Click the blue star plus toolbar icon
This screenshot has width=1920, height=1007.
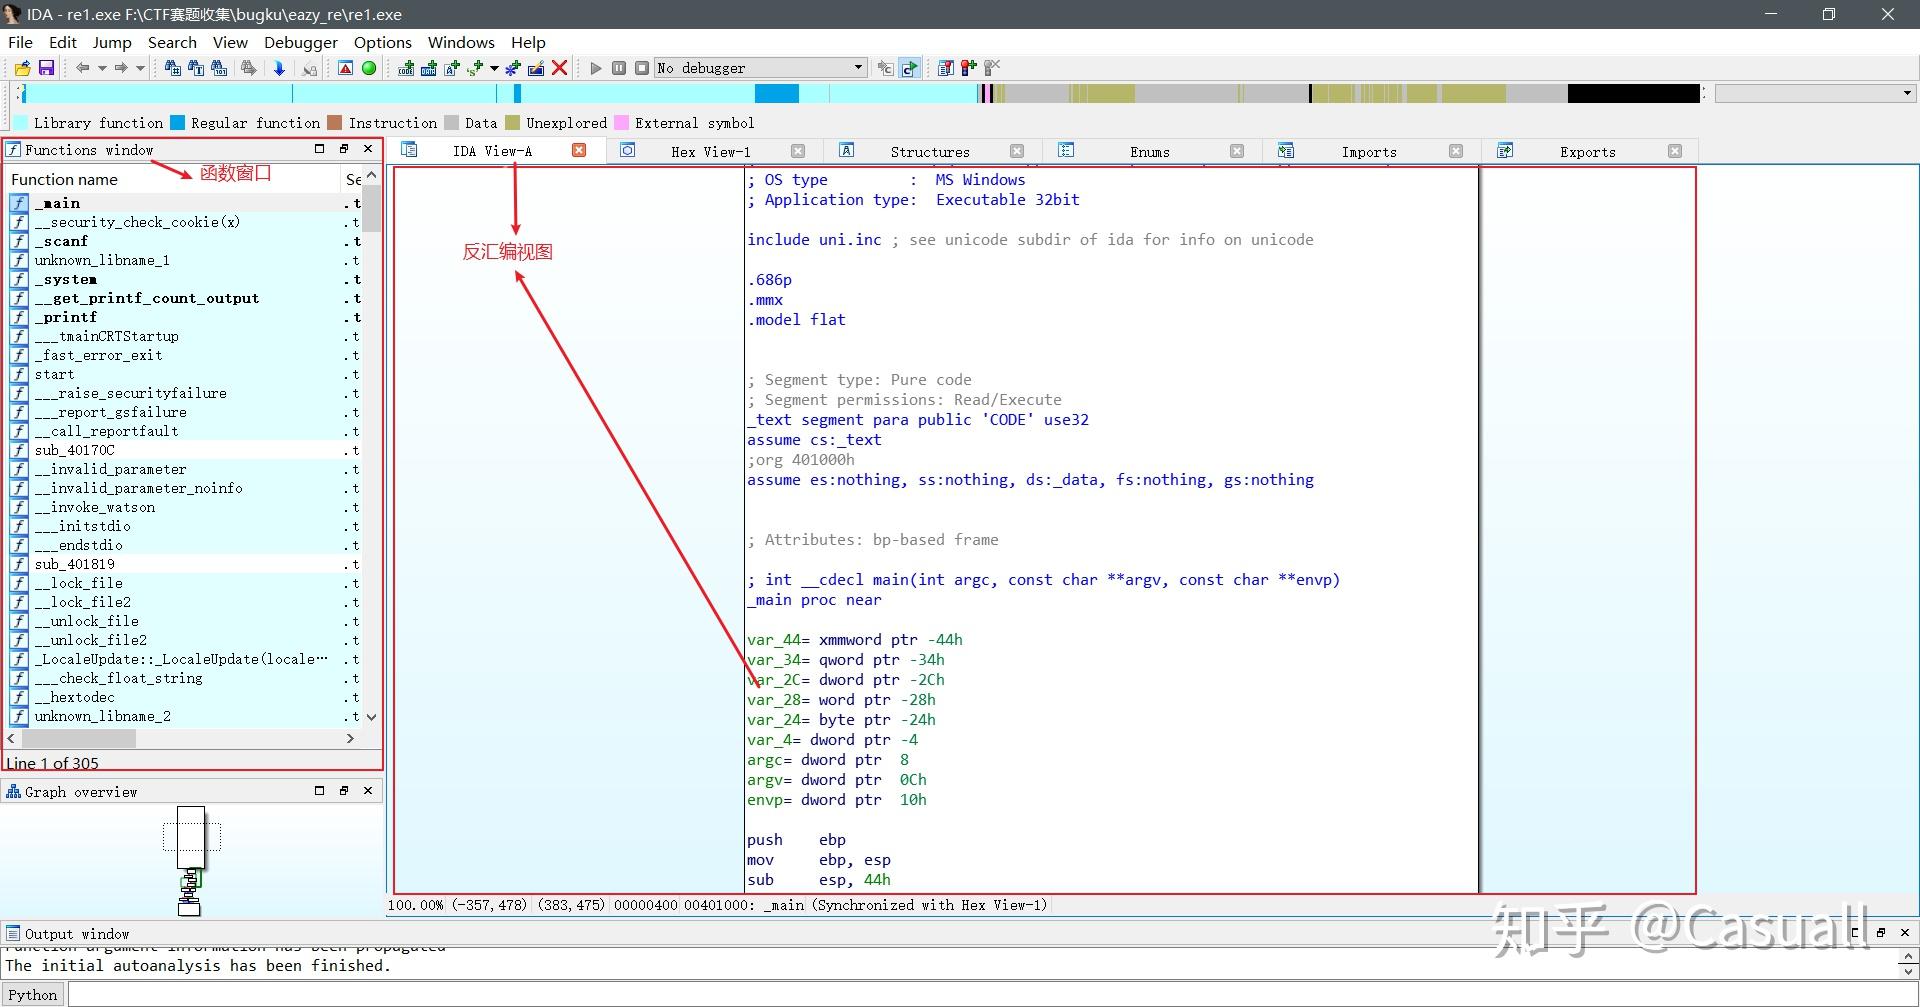point(513,68)
